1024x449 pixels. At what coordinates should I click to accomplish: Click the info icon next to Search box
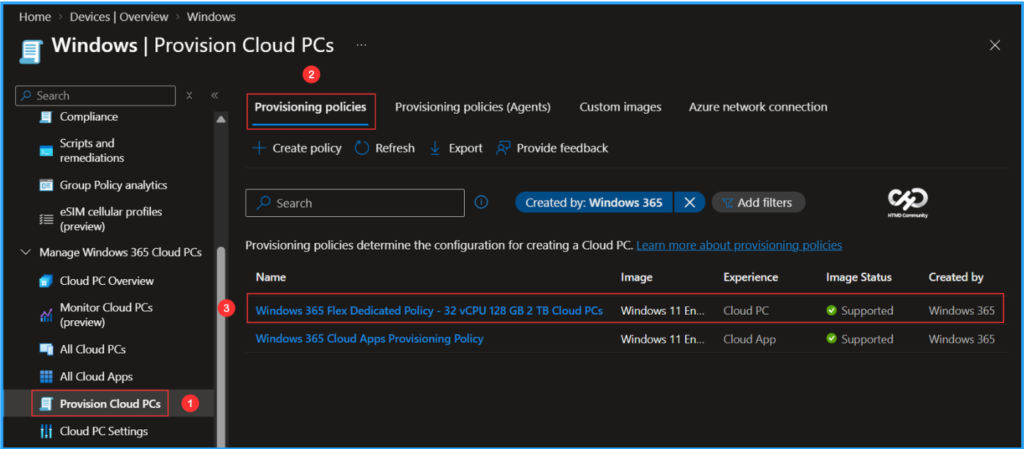pyautogui.click(x=481, y=202)
